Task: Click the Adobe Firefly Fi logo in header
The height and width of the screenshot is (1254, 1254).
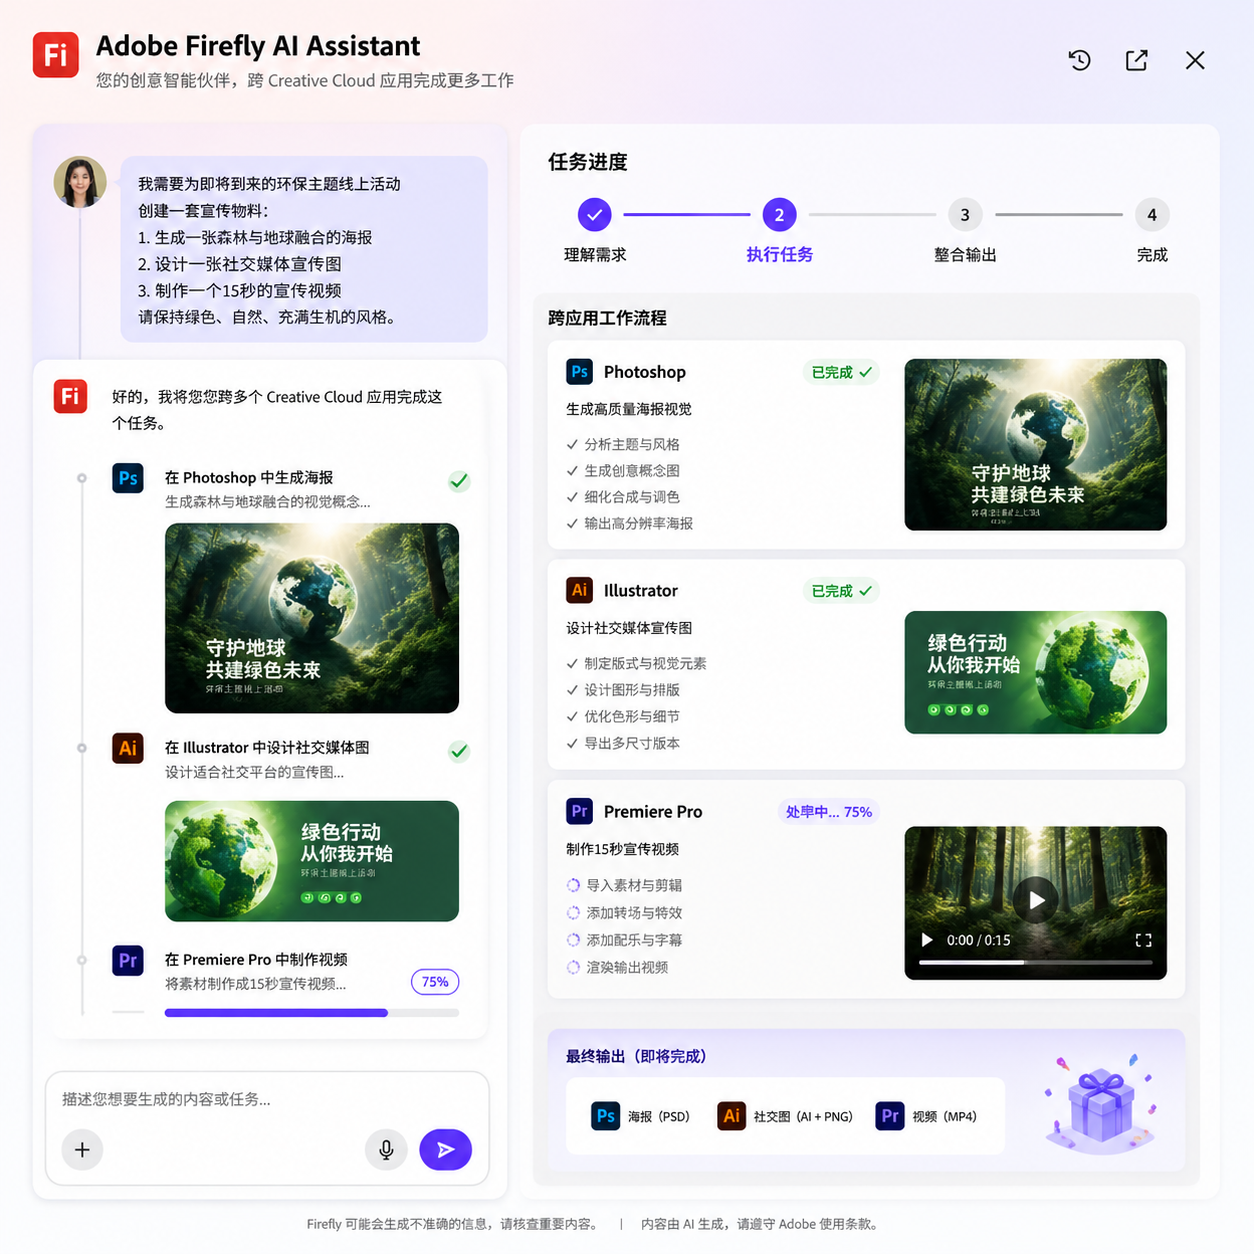Action: pos(56,55)
